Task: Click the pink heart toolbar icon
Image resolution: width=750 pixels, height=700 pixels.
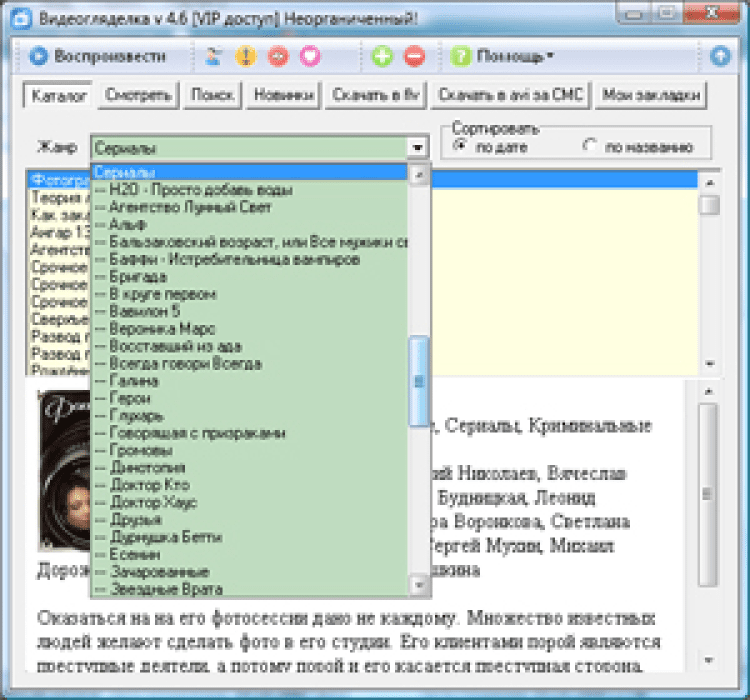Action: coord(310,56)
